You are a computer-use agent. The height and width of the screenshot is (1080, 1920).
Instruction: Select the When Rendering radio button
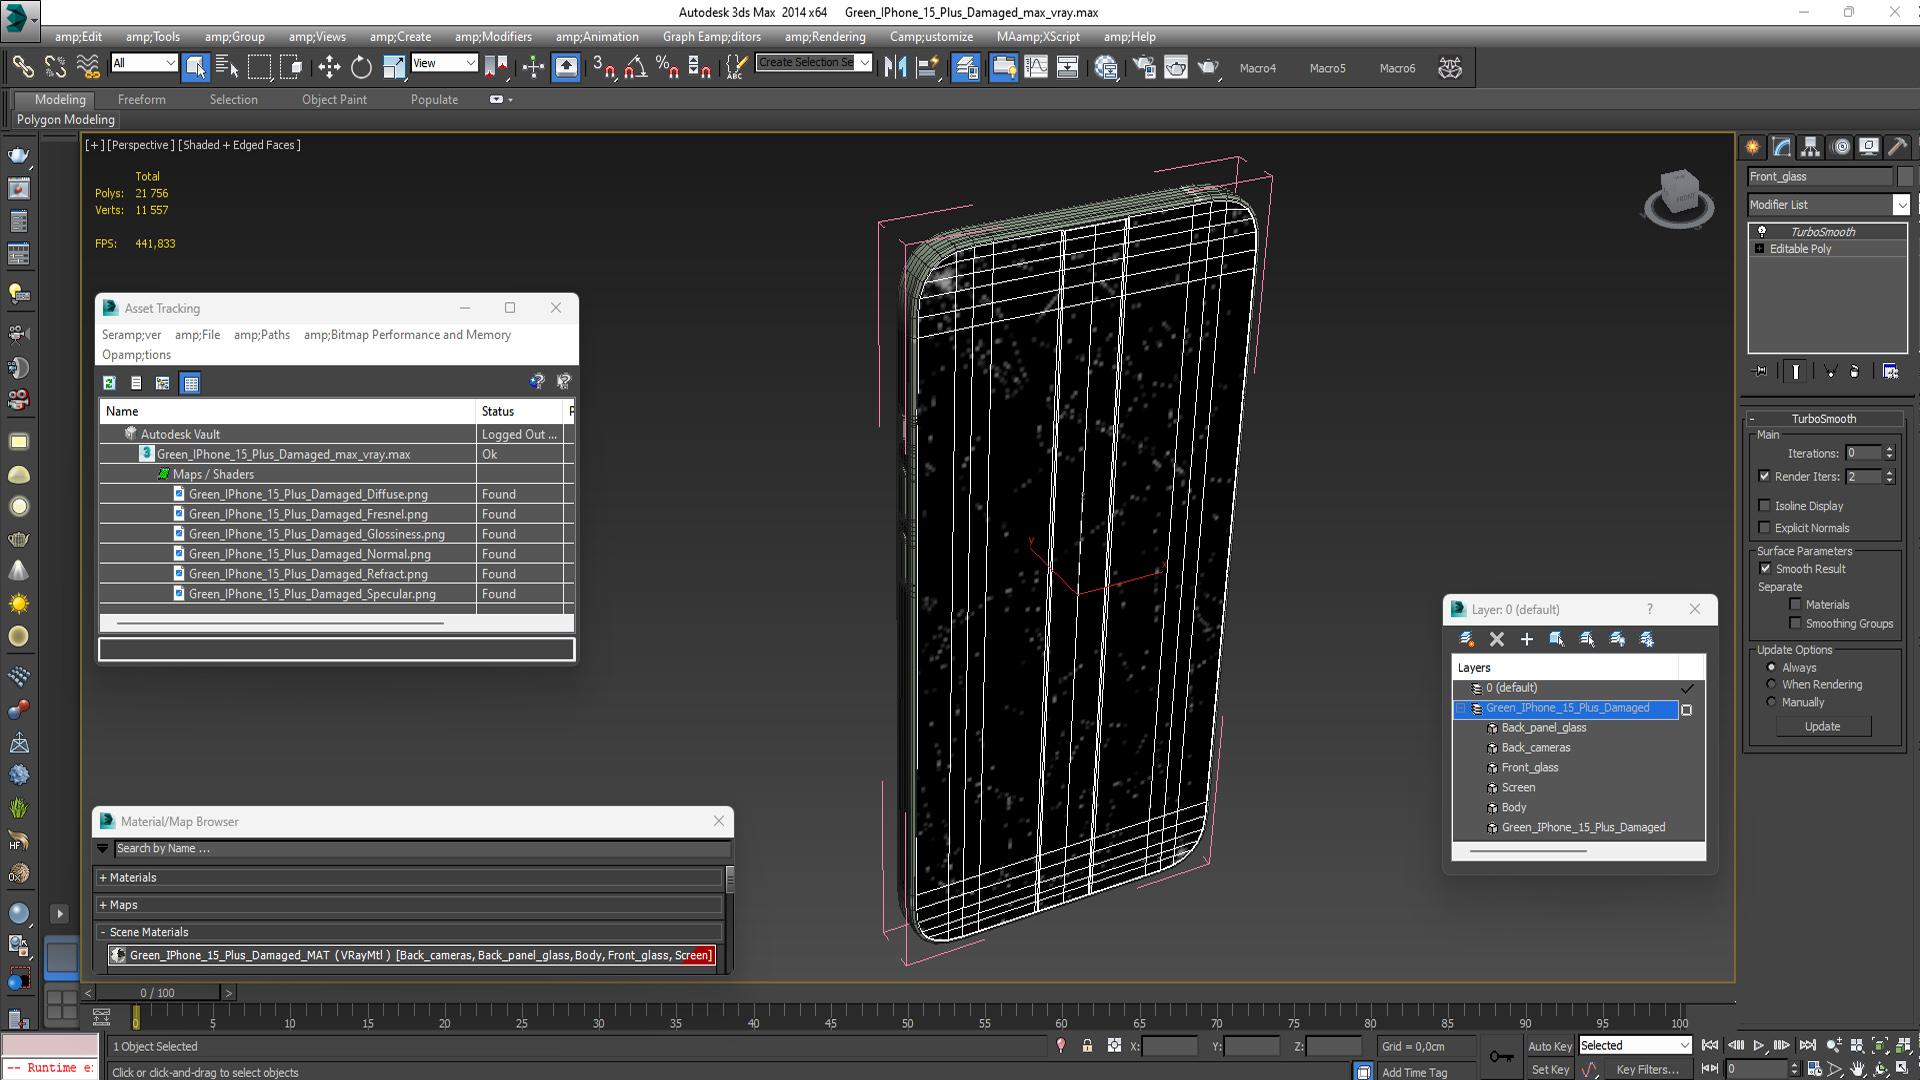[1771, 684]
